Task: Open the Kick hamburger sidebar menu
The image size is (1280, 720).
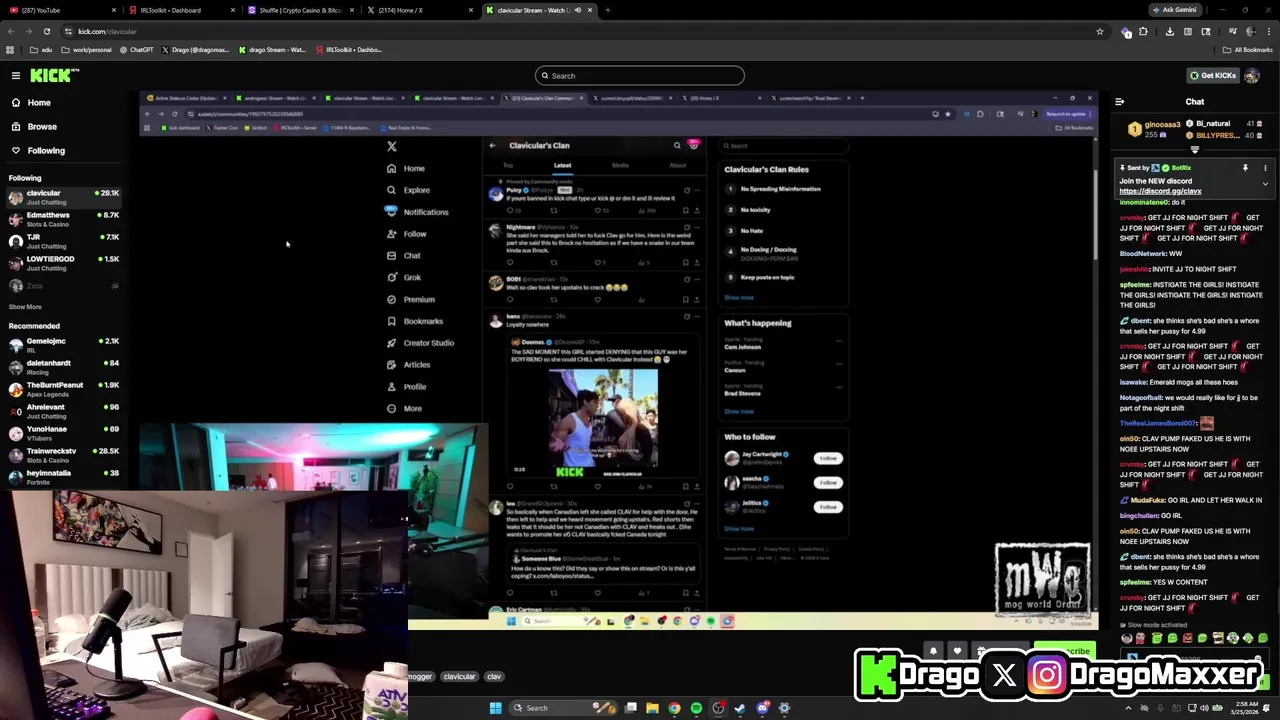Action: tap(16, 76)
